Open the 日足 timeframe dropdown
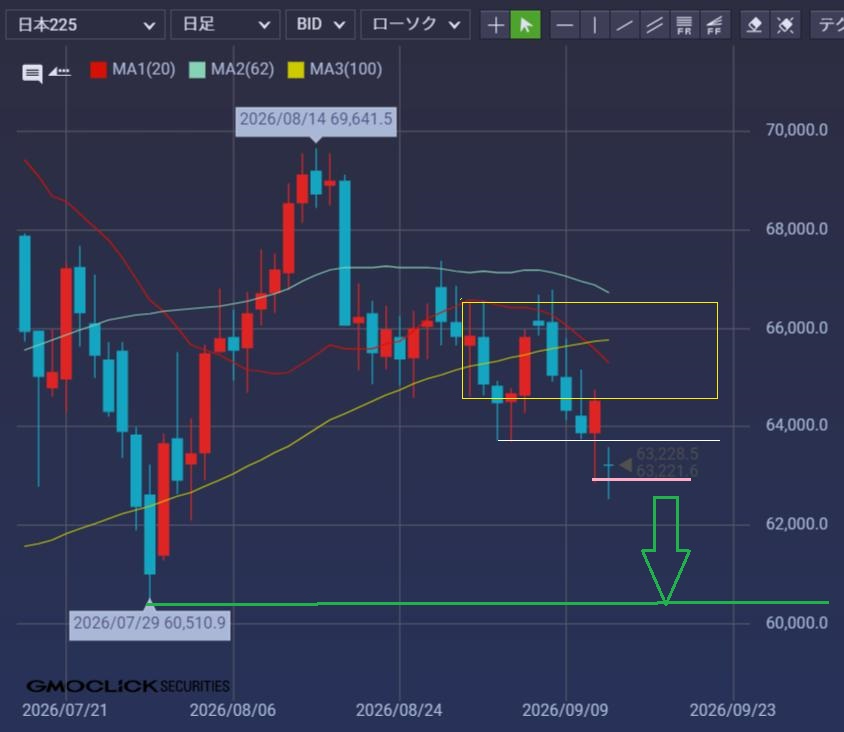The width and height of the screenshot is (844, 732). (225, 25)
